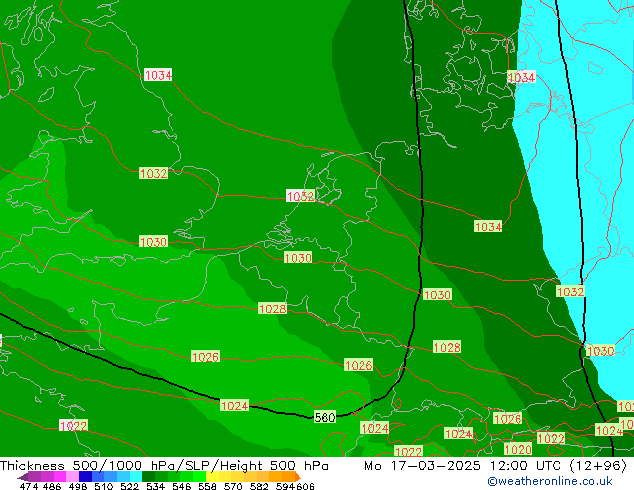Click the legend value 510
The width and height of the screenshot is (634, 490).
pos(104,486)
